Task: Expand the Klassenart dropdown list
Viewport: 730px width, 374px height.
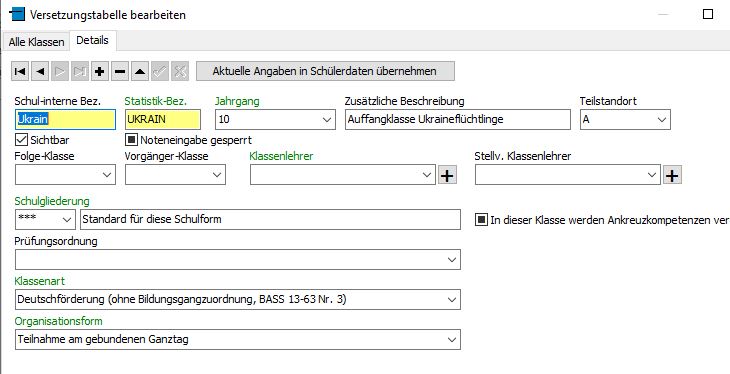Action: [x=237, y=299]
